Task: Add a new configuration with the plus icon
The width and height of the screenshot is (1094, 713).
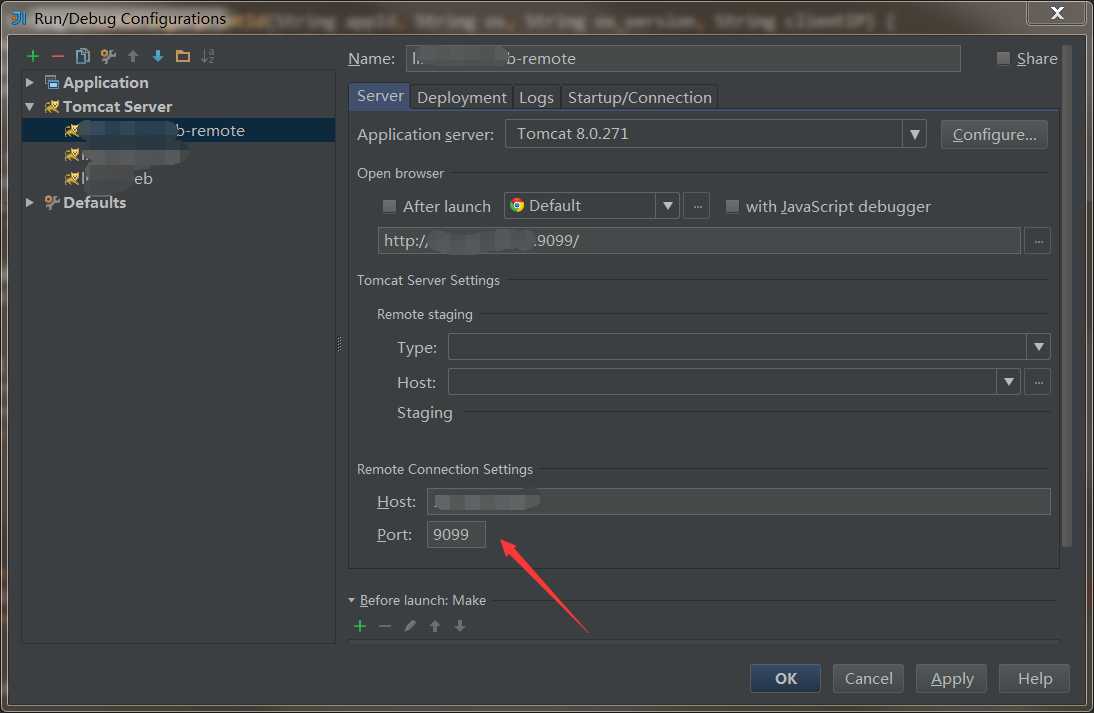Action: [x=33, y=57]
